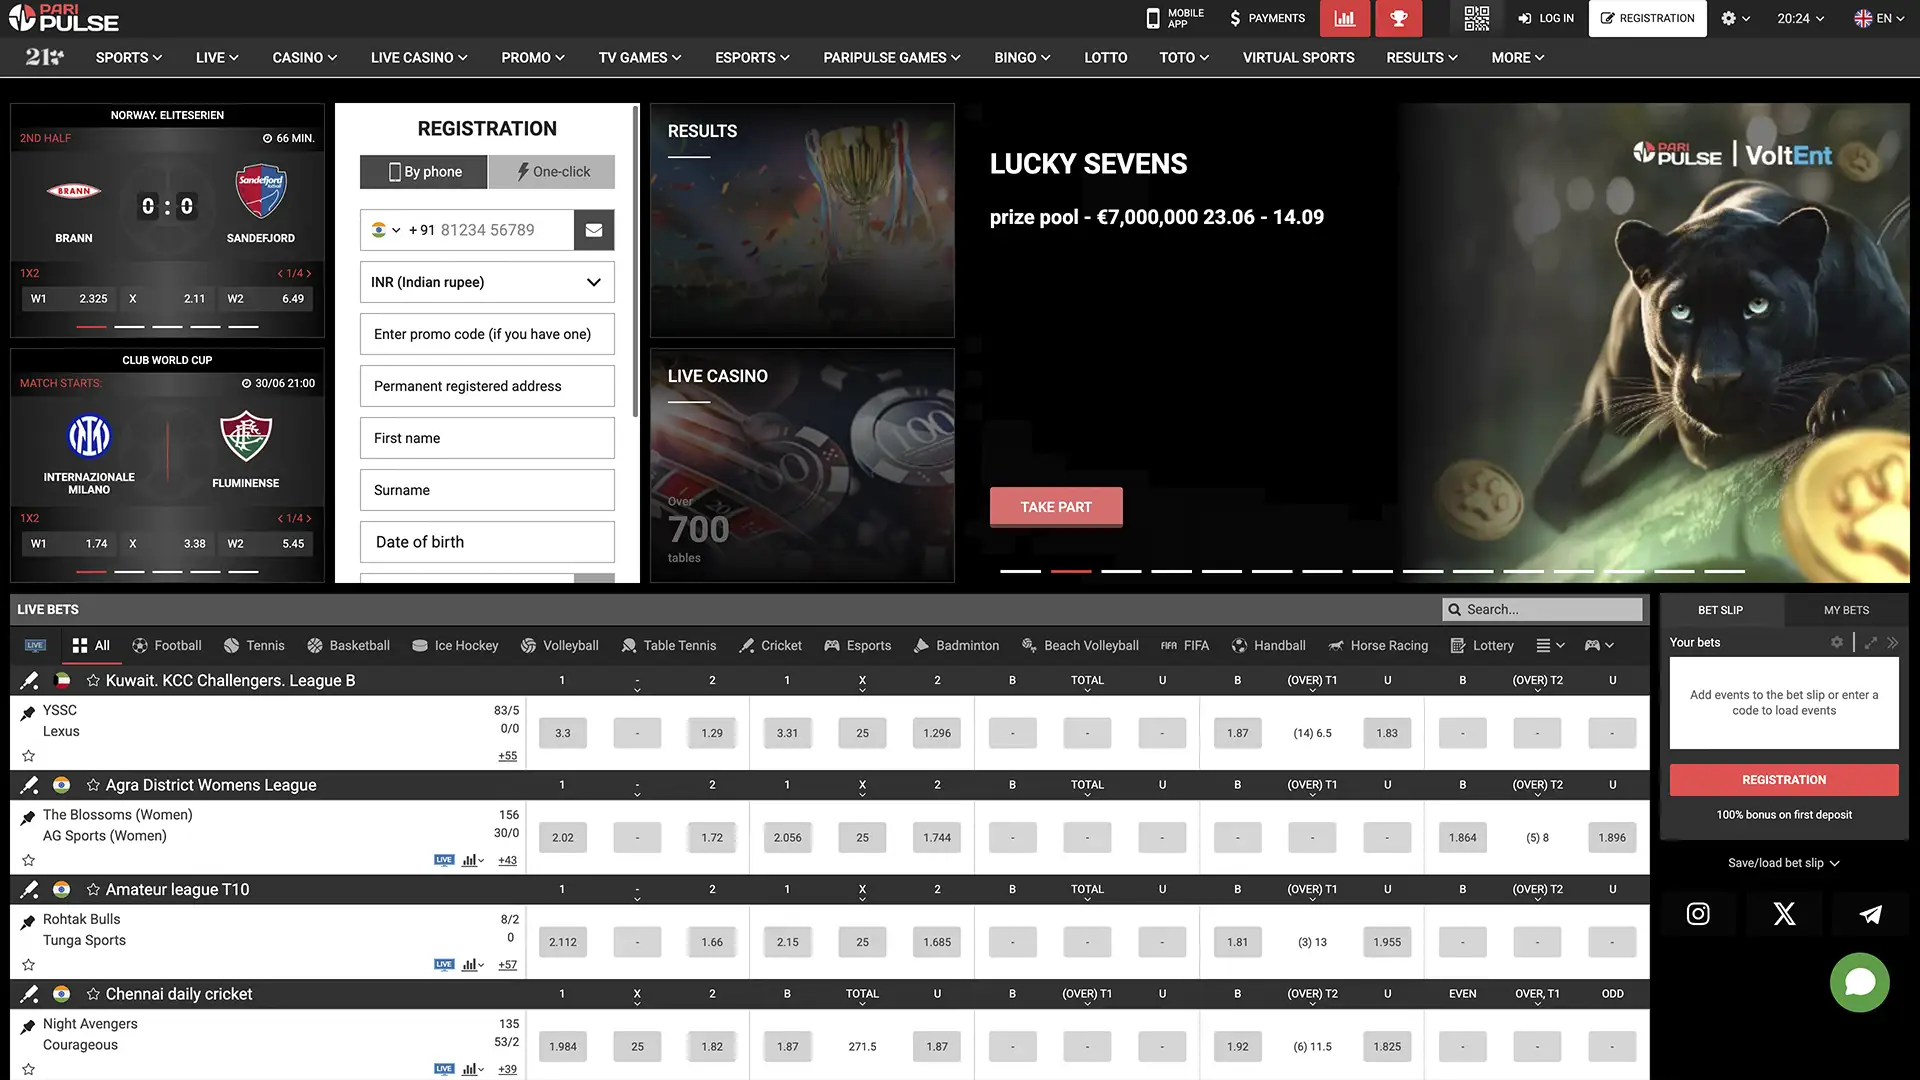Open the BINGO menu

point(1022,58)
